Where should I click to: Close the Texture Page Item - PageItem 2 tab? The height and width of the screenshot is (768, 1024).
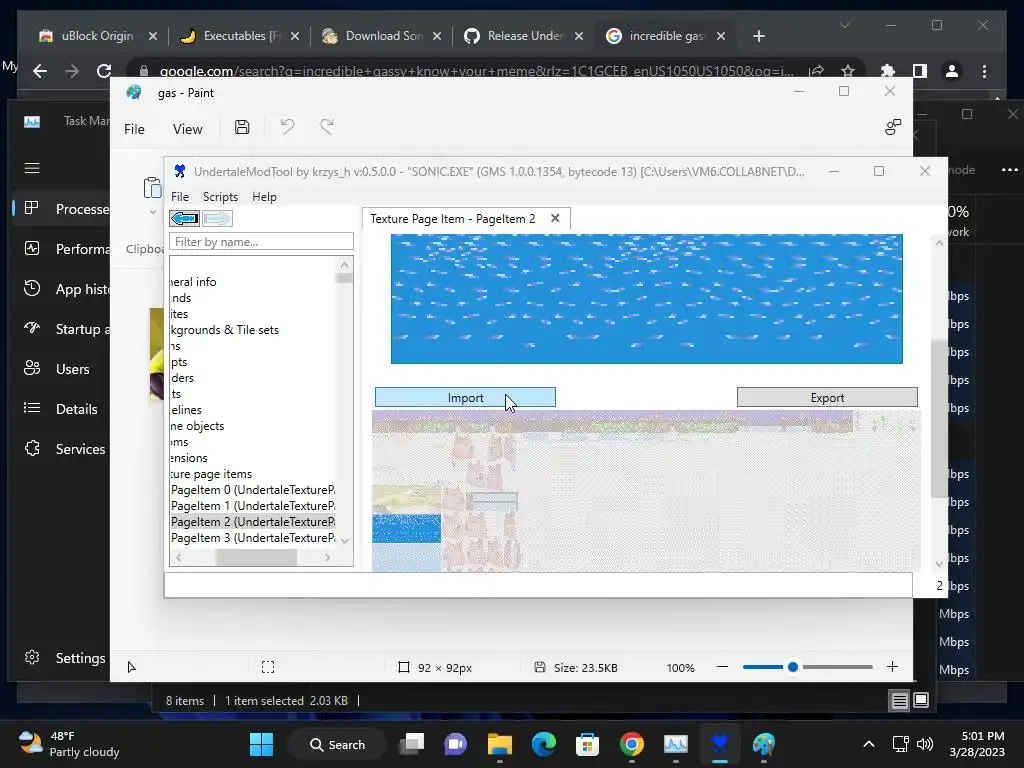(x=555, y=218)
